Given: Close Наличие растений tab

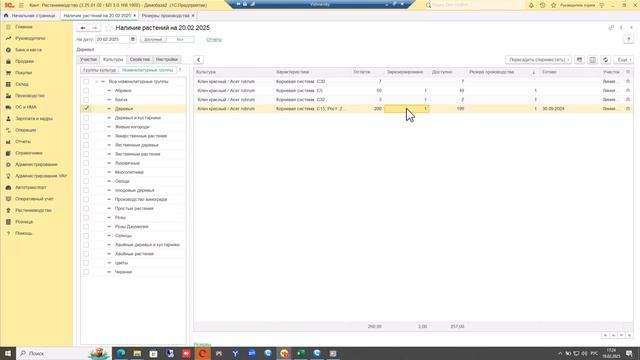Looking at the screenshot, I should pyautogui.click(x=135, y=16).
